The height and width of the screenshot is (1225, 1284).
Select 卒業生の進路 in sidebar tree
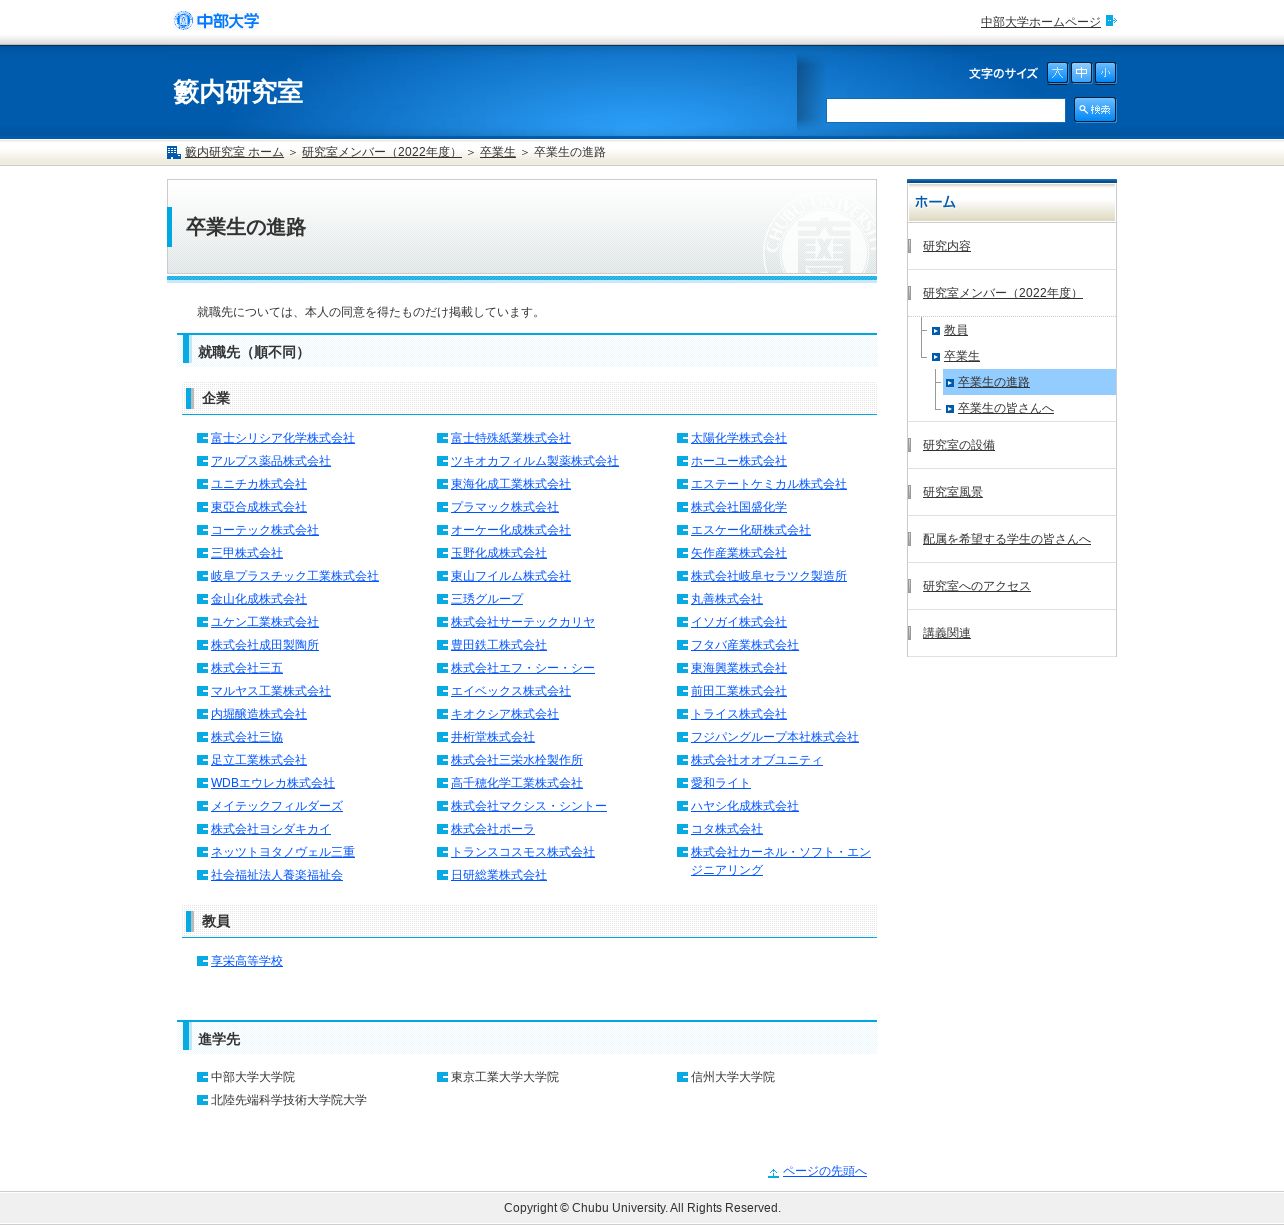pyautogui.click(x=994, y=382)
